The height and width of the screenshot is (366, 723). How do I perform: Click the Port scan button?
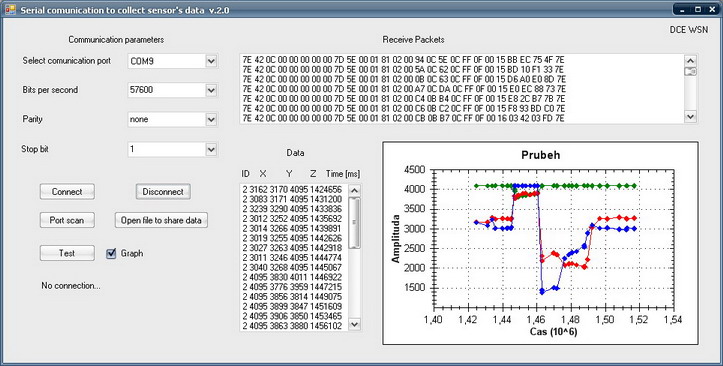click(x=67, y=220)
